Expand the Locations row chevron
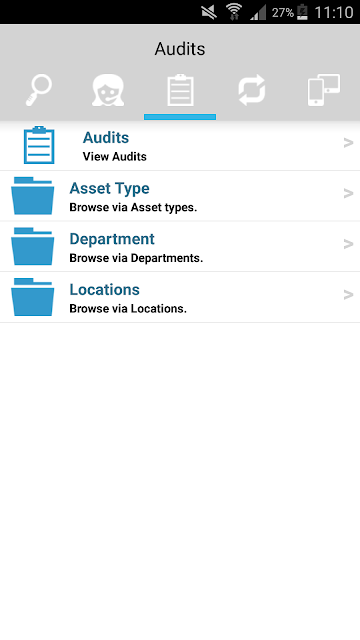360x640 pixels. (348, 295)
